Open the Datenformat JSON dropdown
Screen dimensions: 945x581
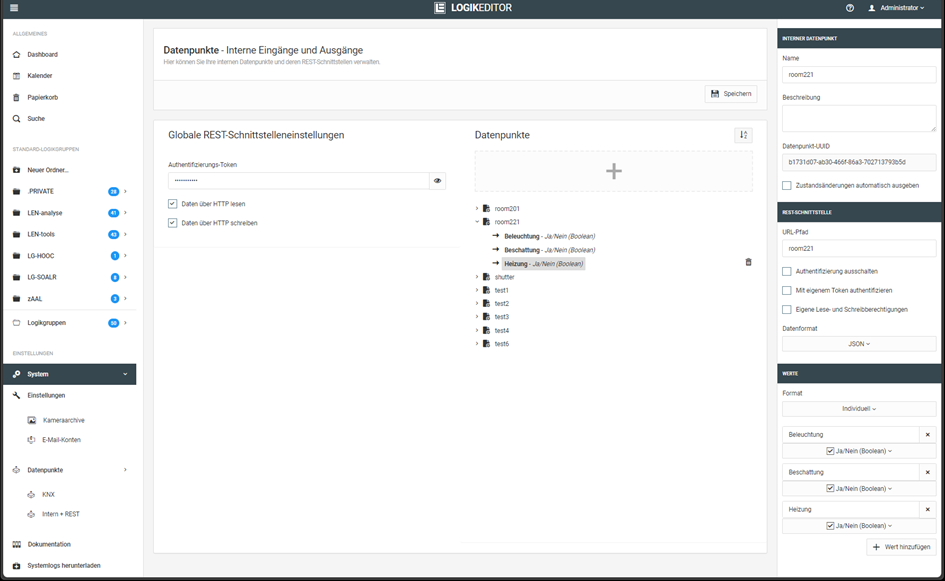click(x=859, y=344)
